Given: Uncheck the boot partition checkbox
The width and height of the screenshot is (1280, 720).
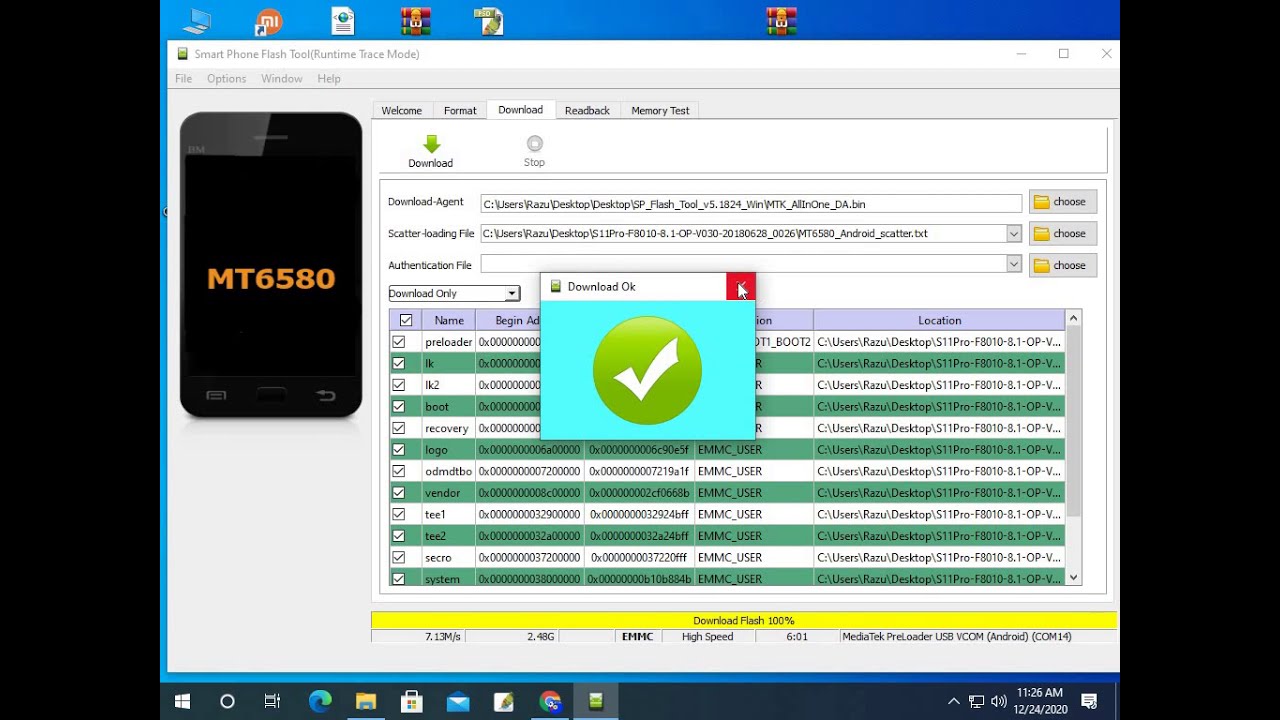Looking at the screenshot, I should (398, 406).
